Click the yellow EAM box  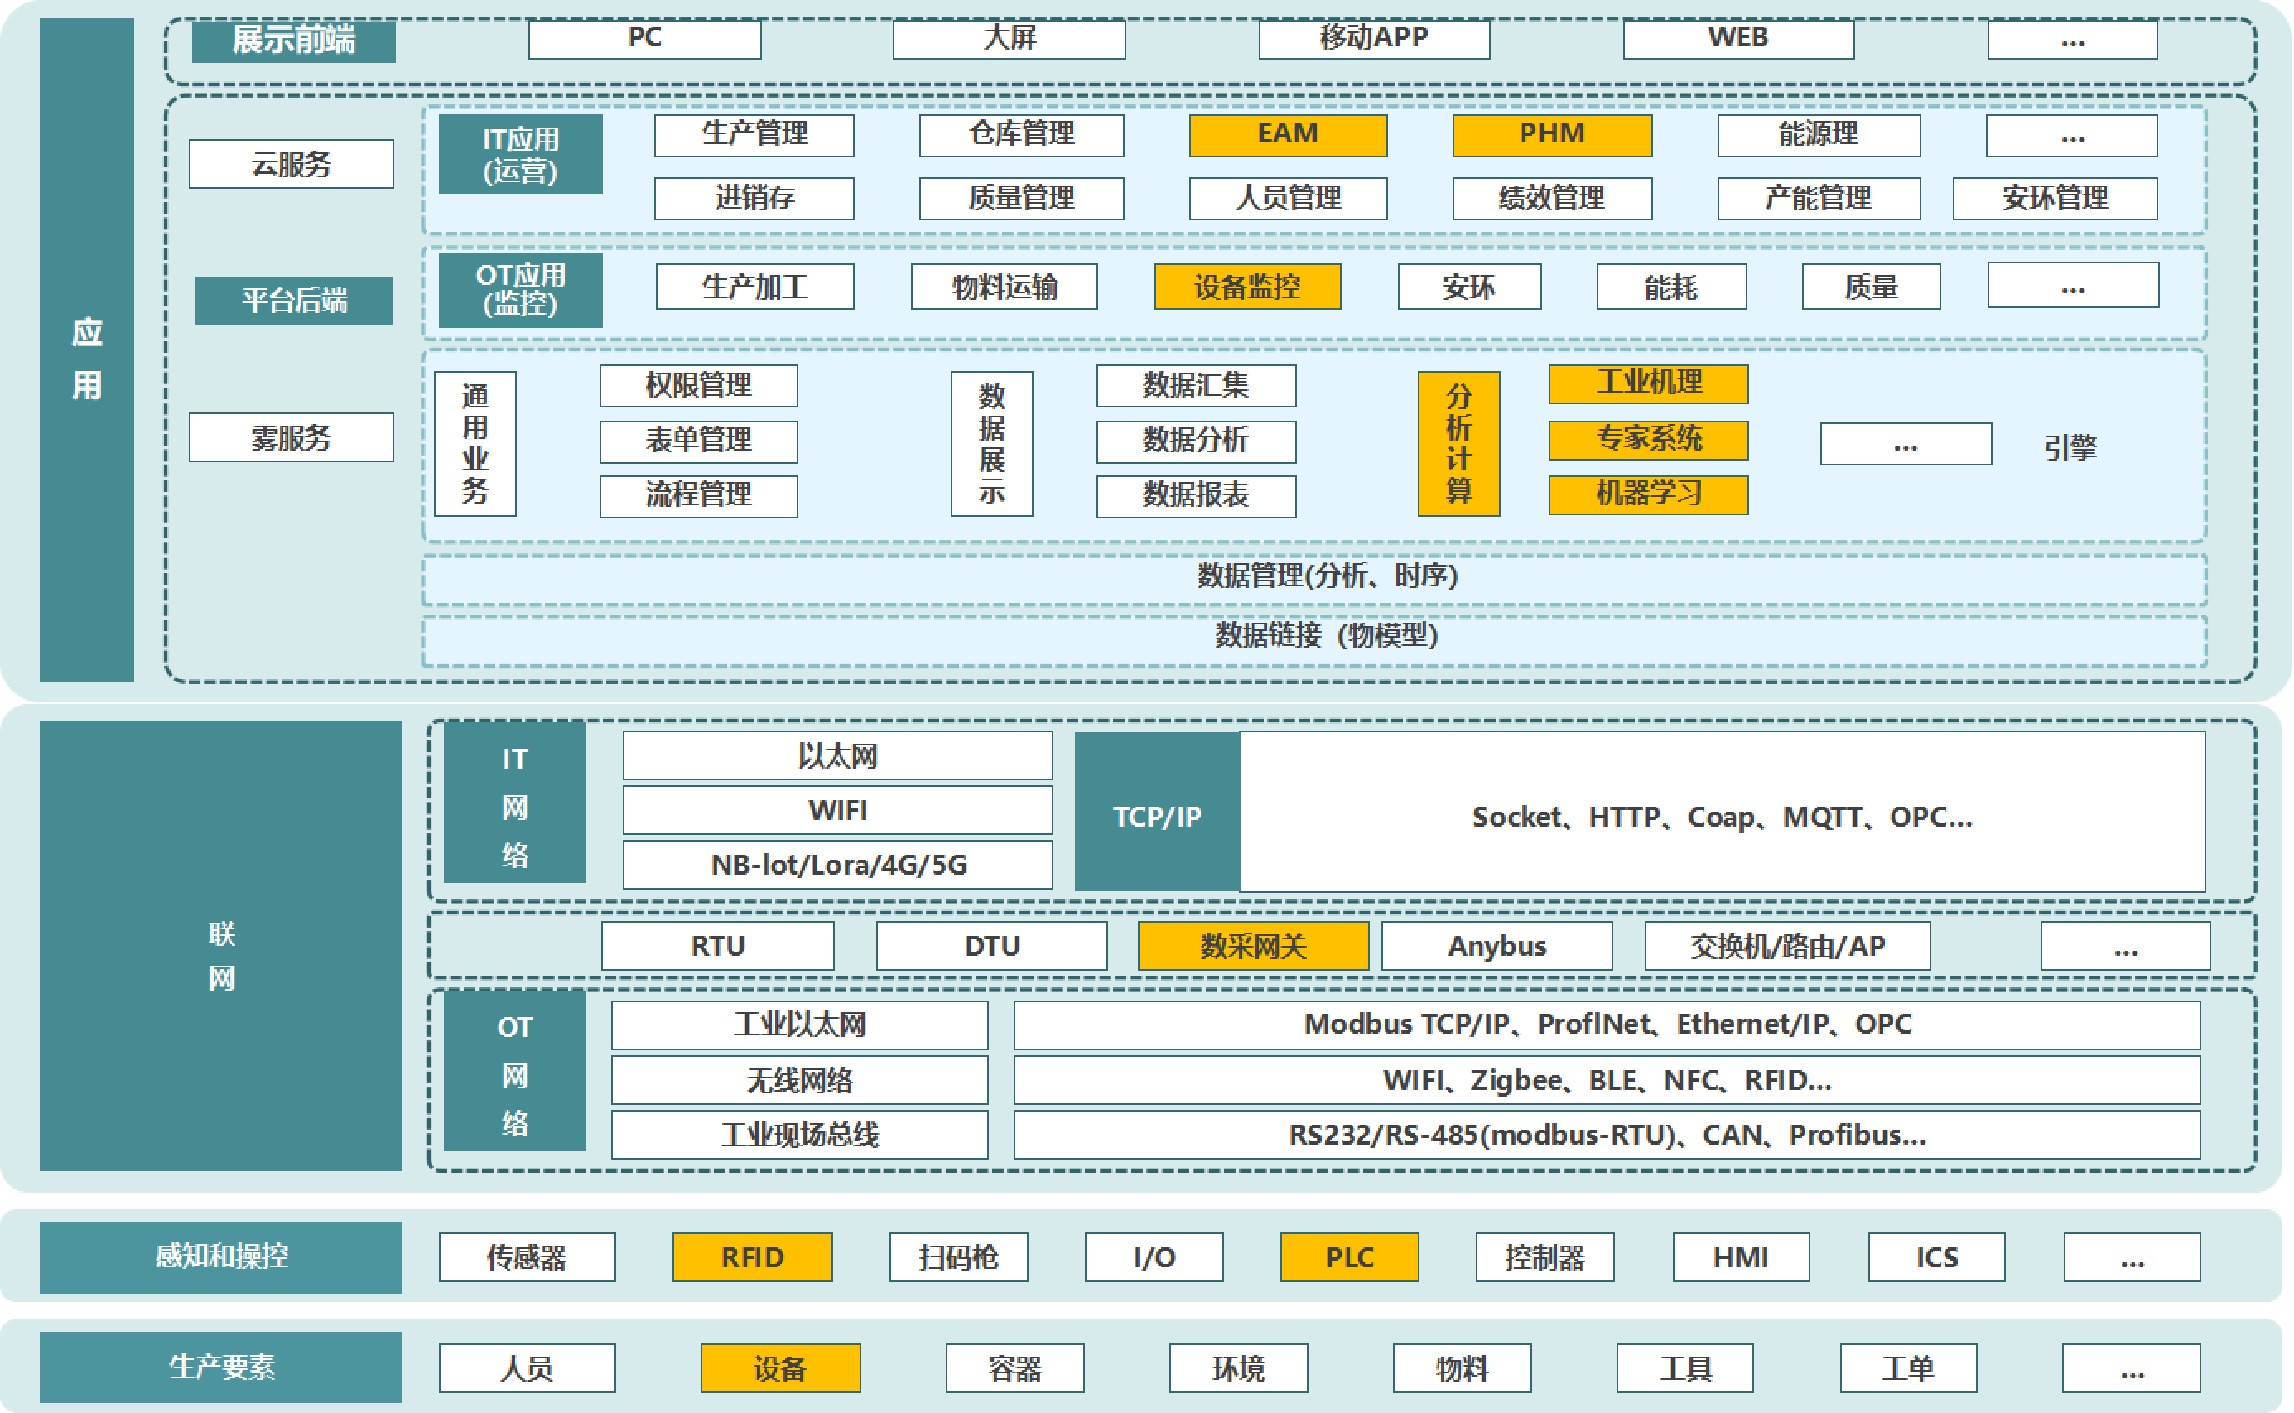[1287, 134]
